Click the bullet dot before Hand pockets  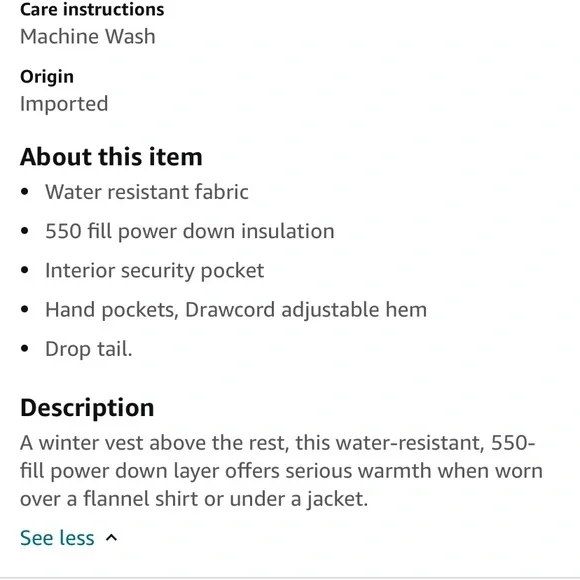pyautogui.click(x=25, y=310)
